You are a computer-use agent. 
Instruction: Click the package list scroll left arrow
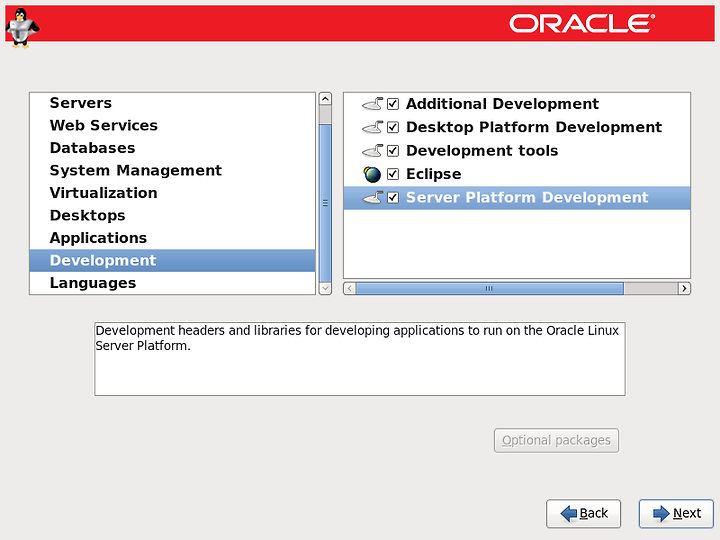pos(349,288)
